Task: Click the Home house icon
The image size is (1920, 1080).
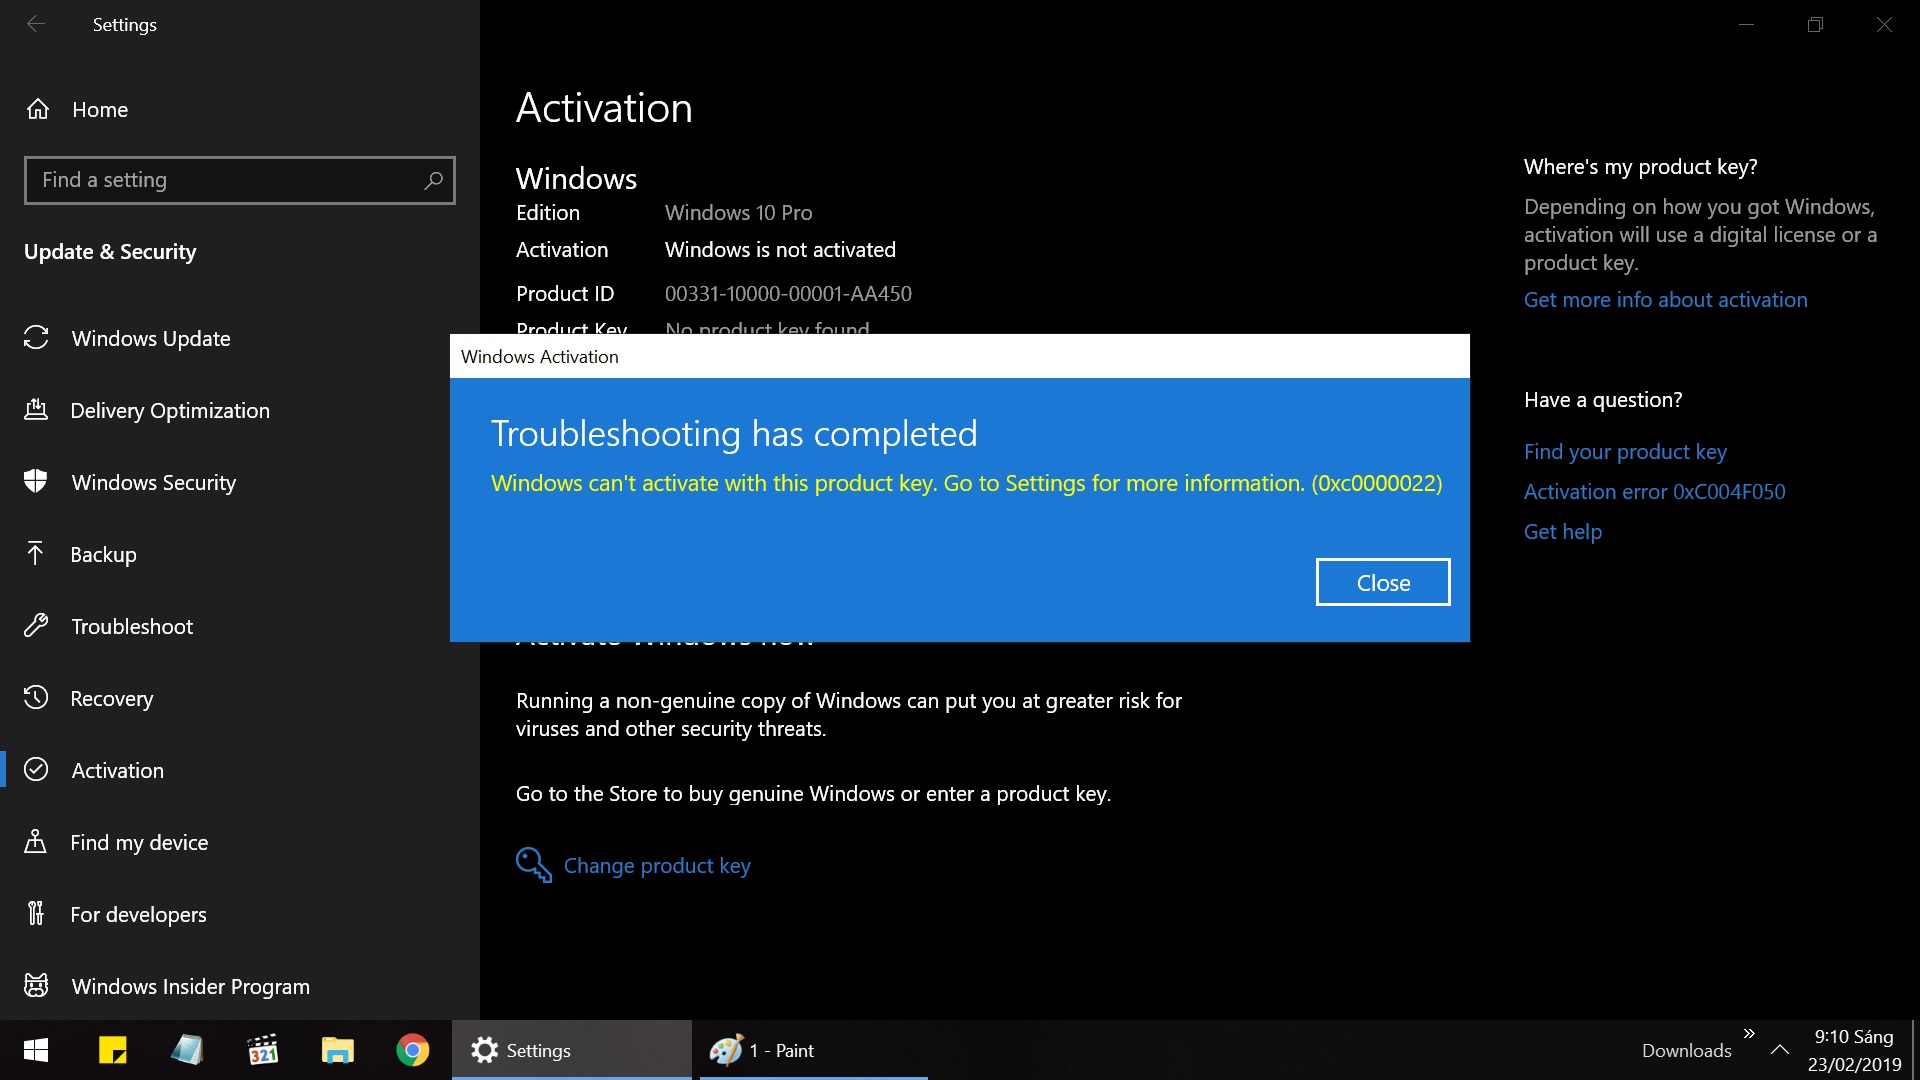Action: click(38, 109)
